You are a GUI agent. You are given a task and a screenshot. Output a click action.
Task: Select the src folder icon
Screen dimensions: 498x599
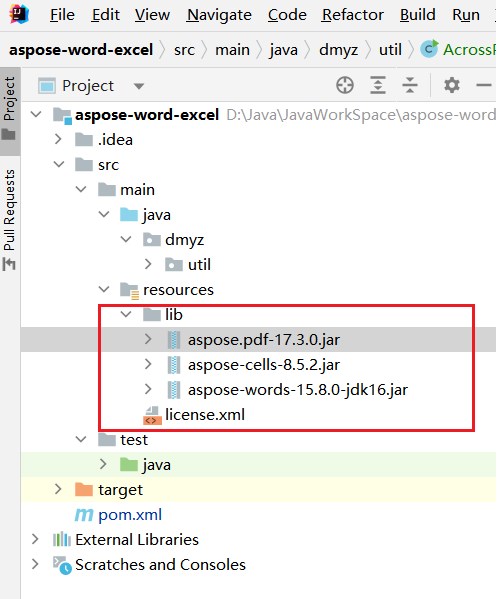(84, 165)
